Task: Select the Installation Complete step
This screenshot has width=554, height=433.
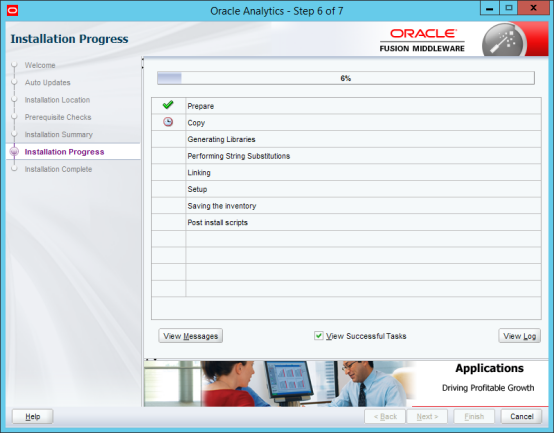Action: point(58,169)
